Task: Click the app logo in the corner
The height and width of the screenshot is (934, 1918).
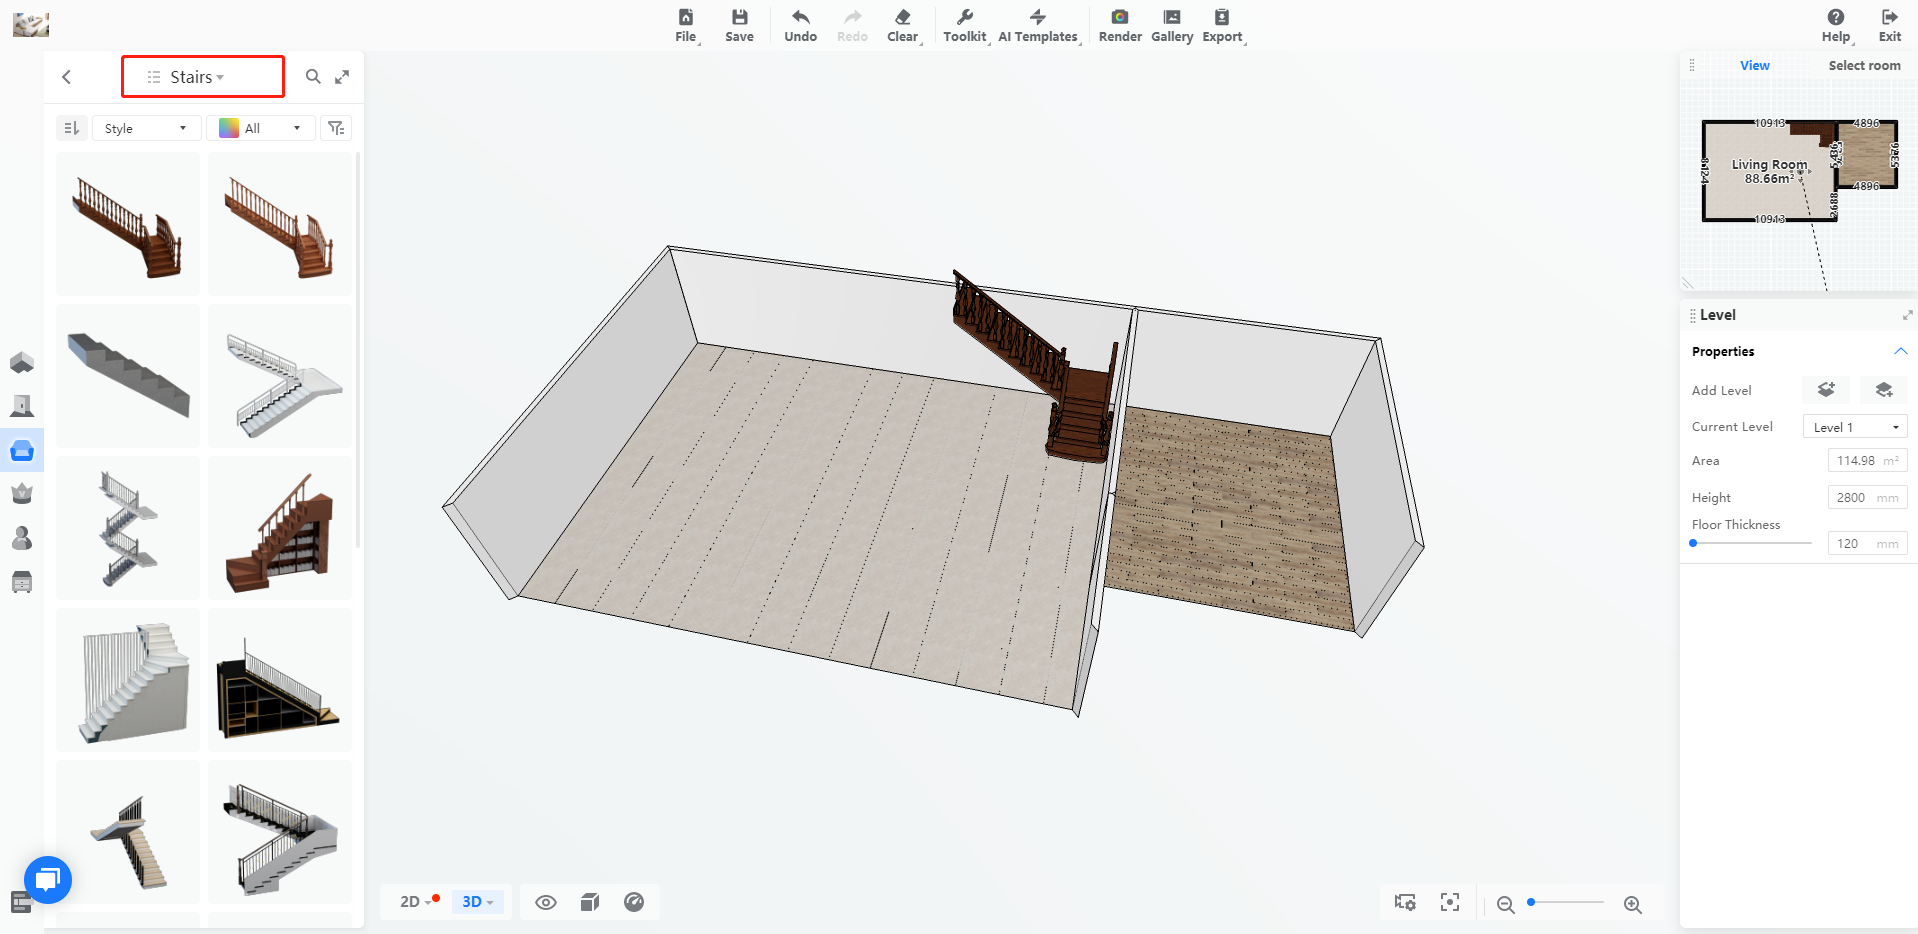Action: [x=30, y=25]
